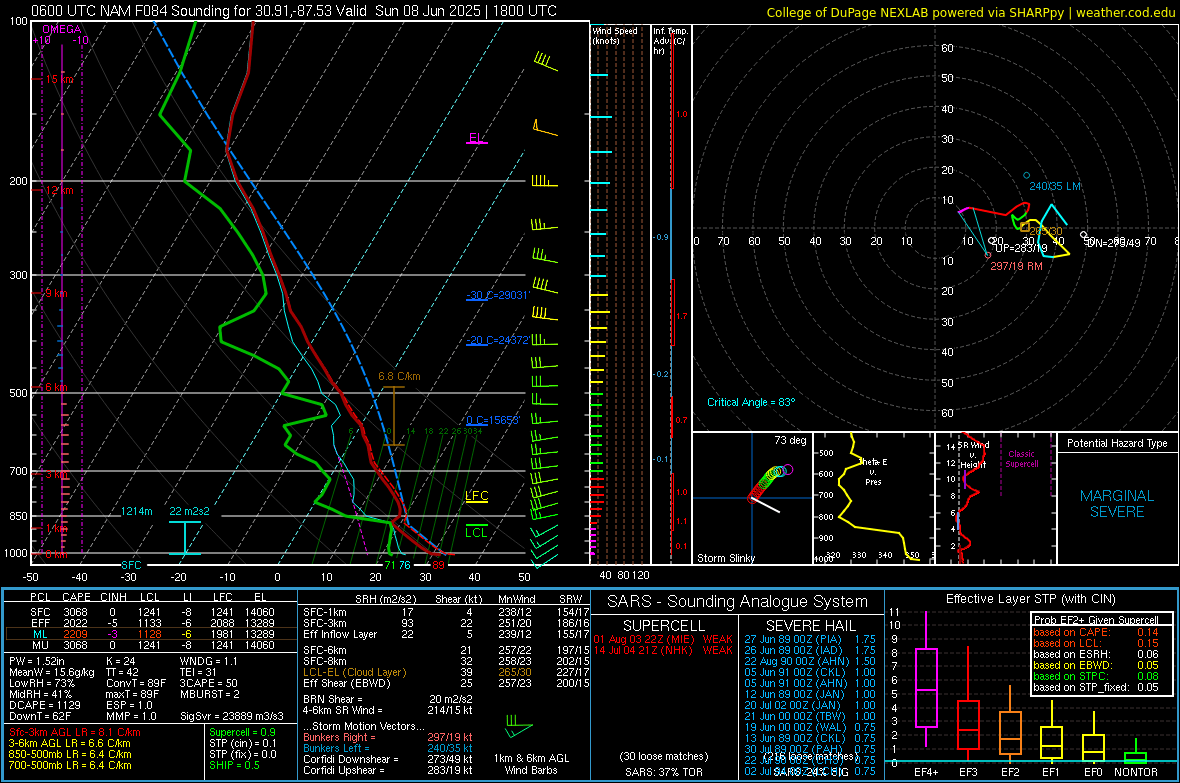Click 'Sfc-3km AGL LR = 8.1 C/km'

[x=75, y=732]
